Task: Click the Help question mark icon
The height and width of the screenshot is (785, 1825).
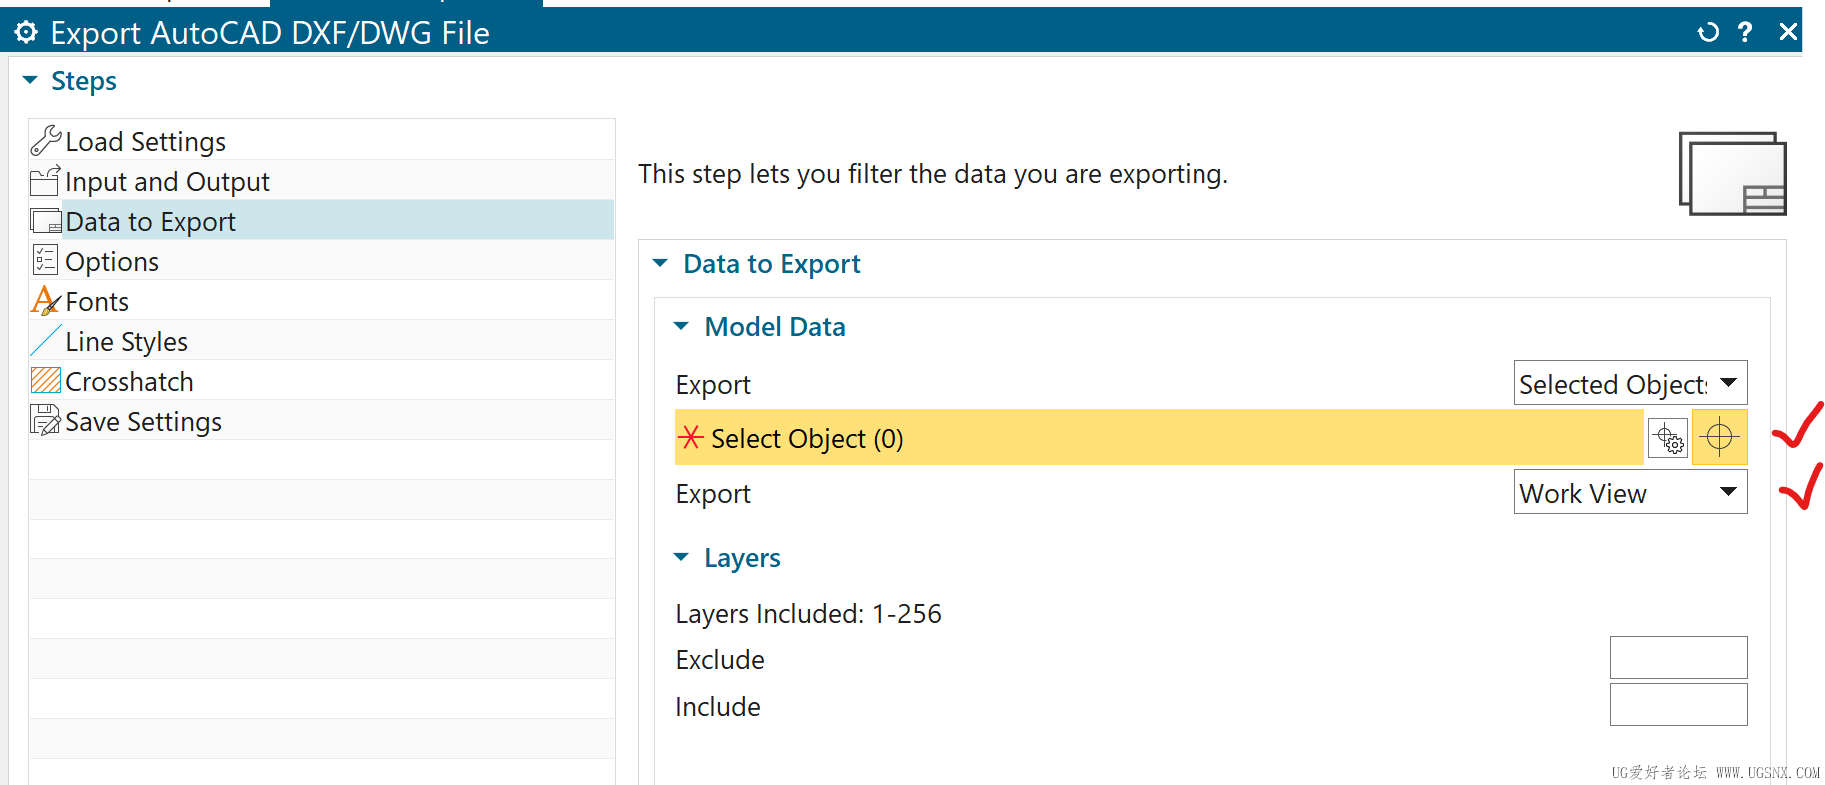Action: pos(1745,32)
